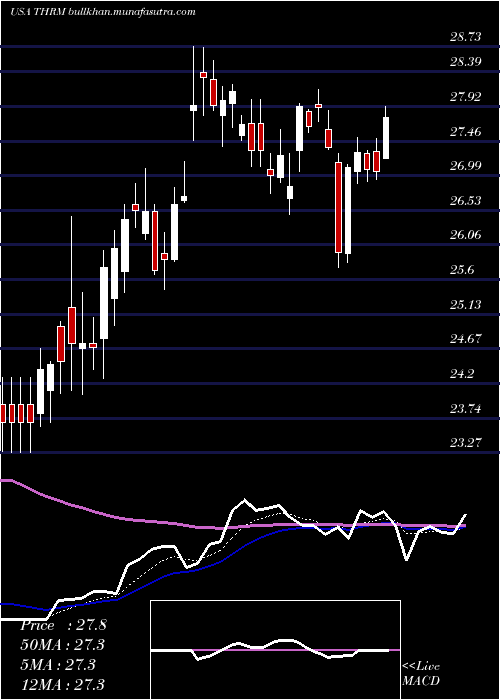Click the last white candlestick on the right
The width and height of the screenshot is (500, 700).
[x=386, y=138]
